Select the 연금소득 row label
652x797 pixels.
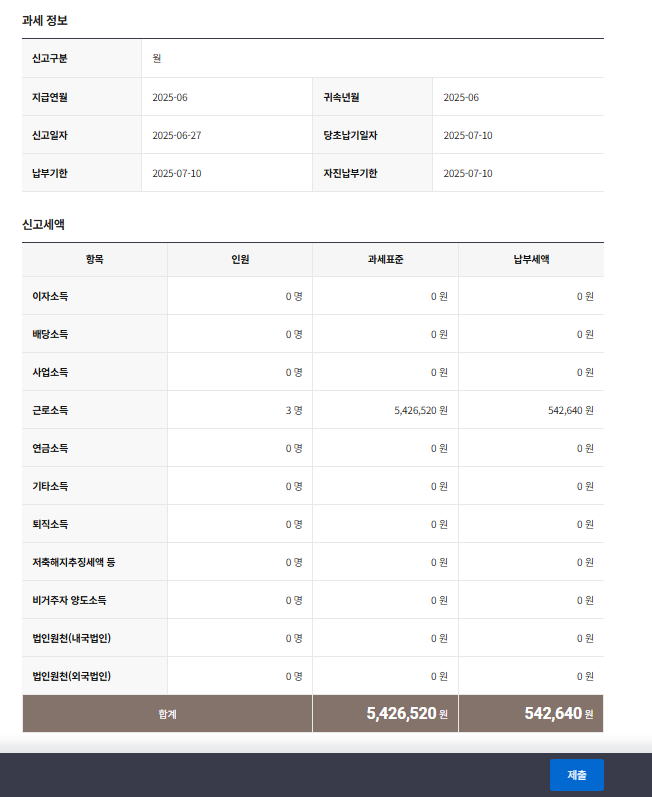50,448
